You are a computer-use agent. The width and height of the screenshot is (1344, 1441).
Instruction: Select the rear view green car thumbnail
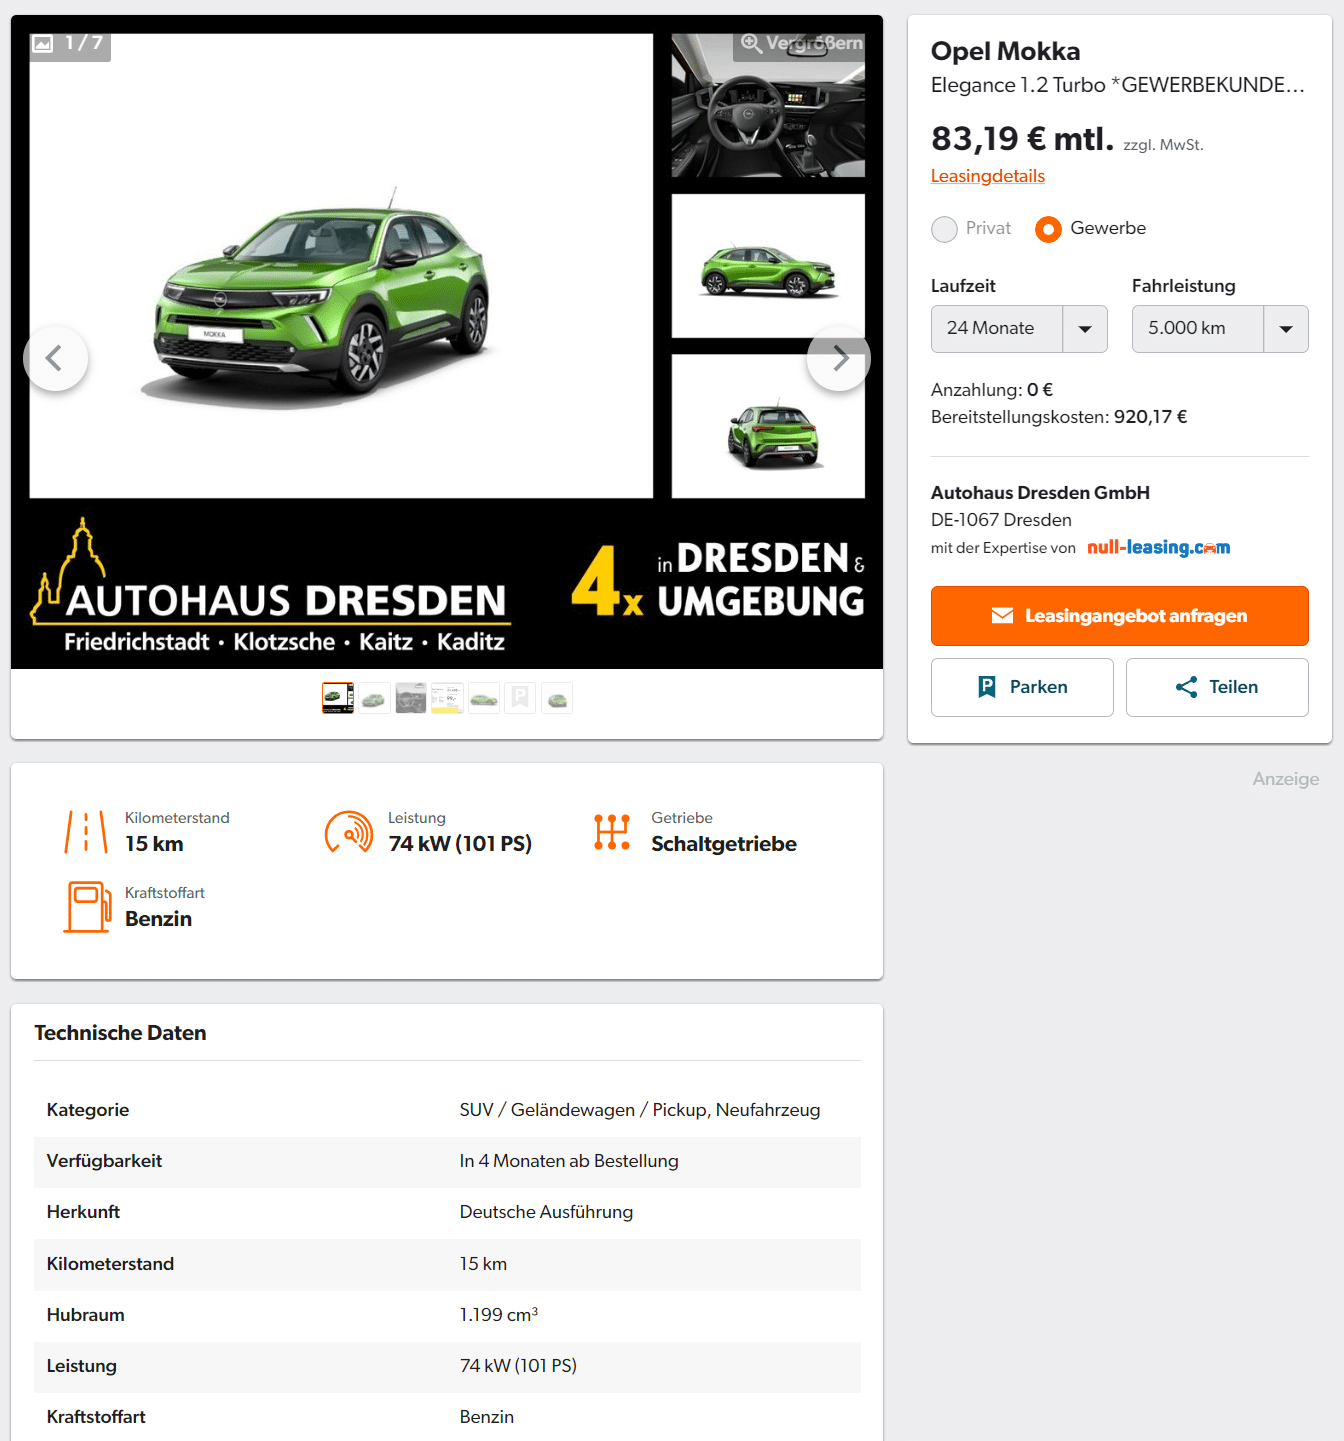pyautogui.click(x=768, y=426)
